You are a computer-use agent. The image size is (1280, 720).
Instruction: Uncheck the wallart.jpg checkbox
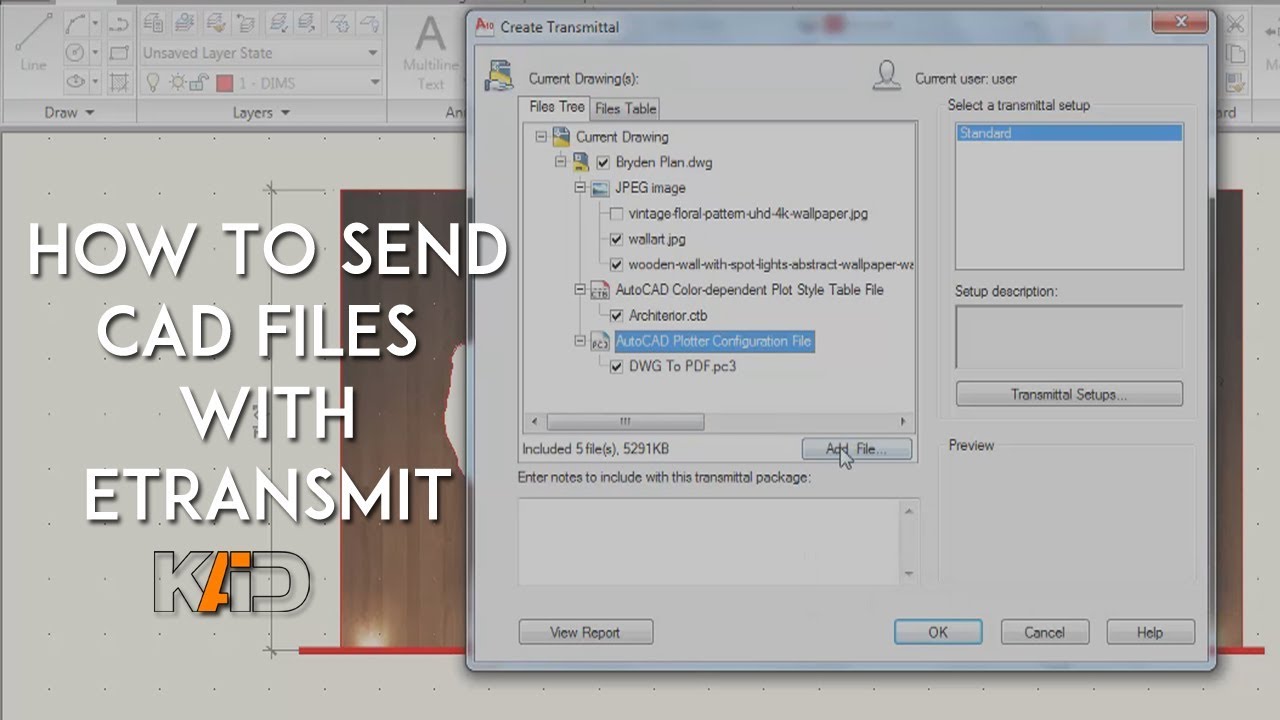pyautogui.click(x=616, y=239)
